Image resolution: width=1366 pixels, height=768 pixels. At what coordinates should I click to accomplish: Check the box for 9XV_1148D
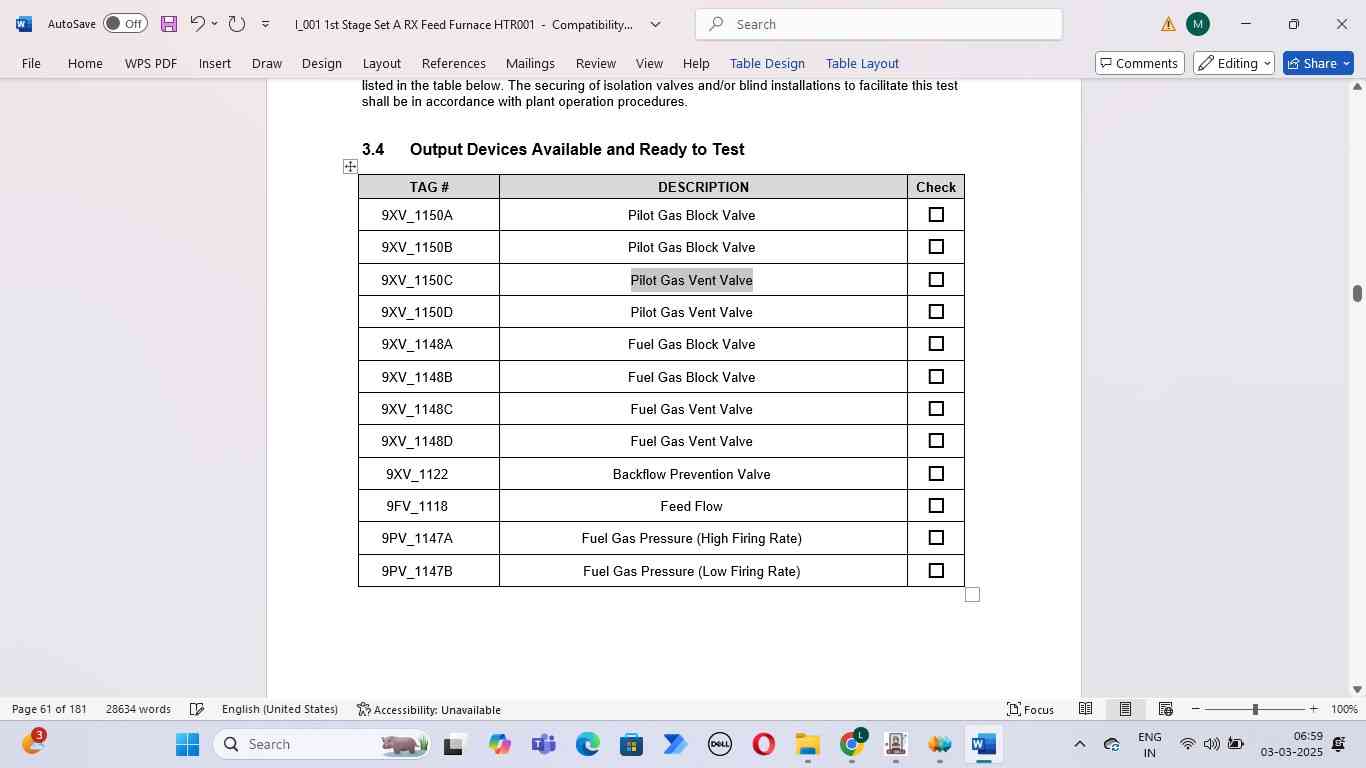point(936,440)
